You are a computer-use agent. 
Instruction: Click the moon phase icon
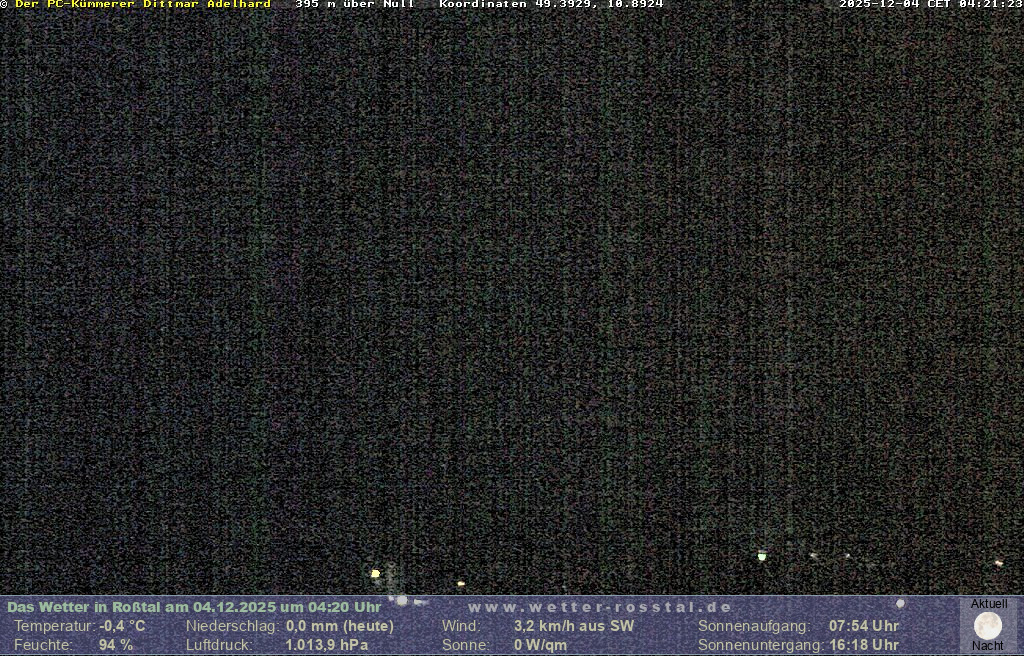988,626
